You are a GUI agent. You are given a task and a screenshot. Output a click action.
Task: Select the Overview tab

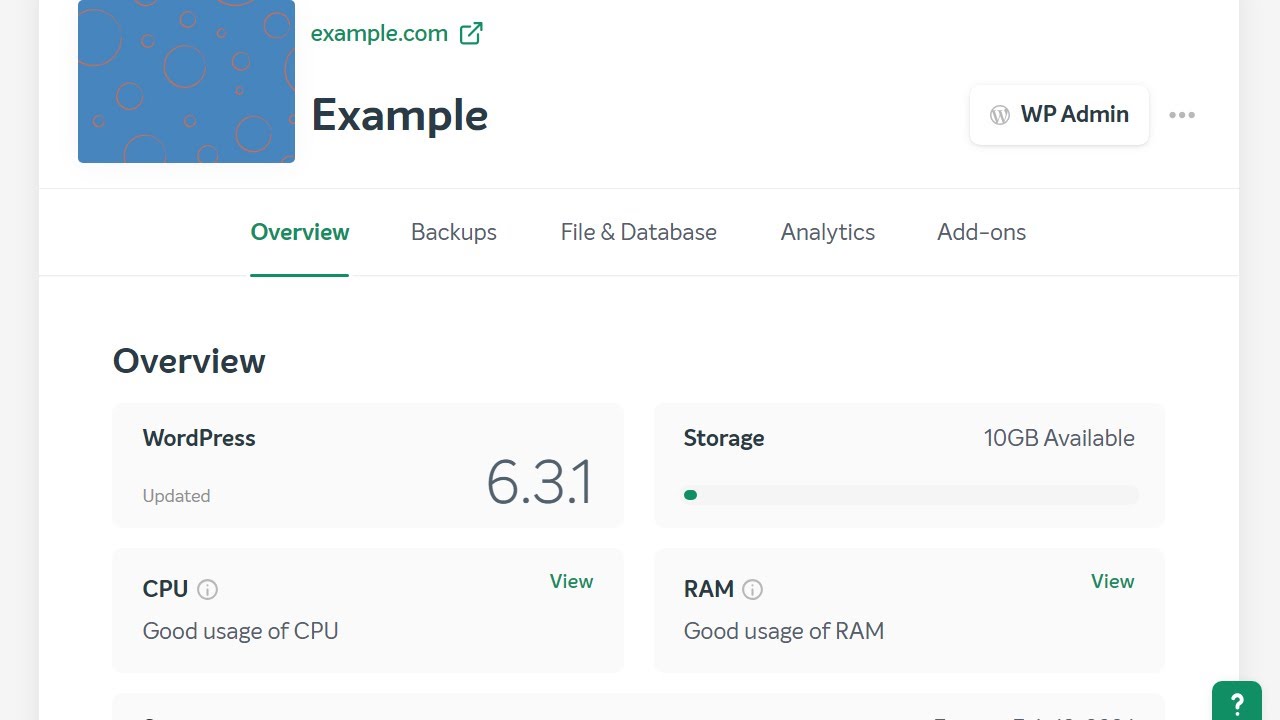tap(300, 232)
